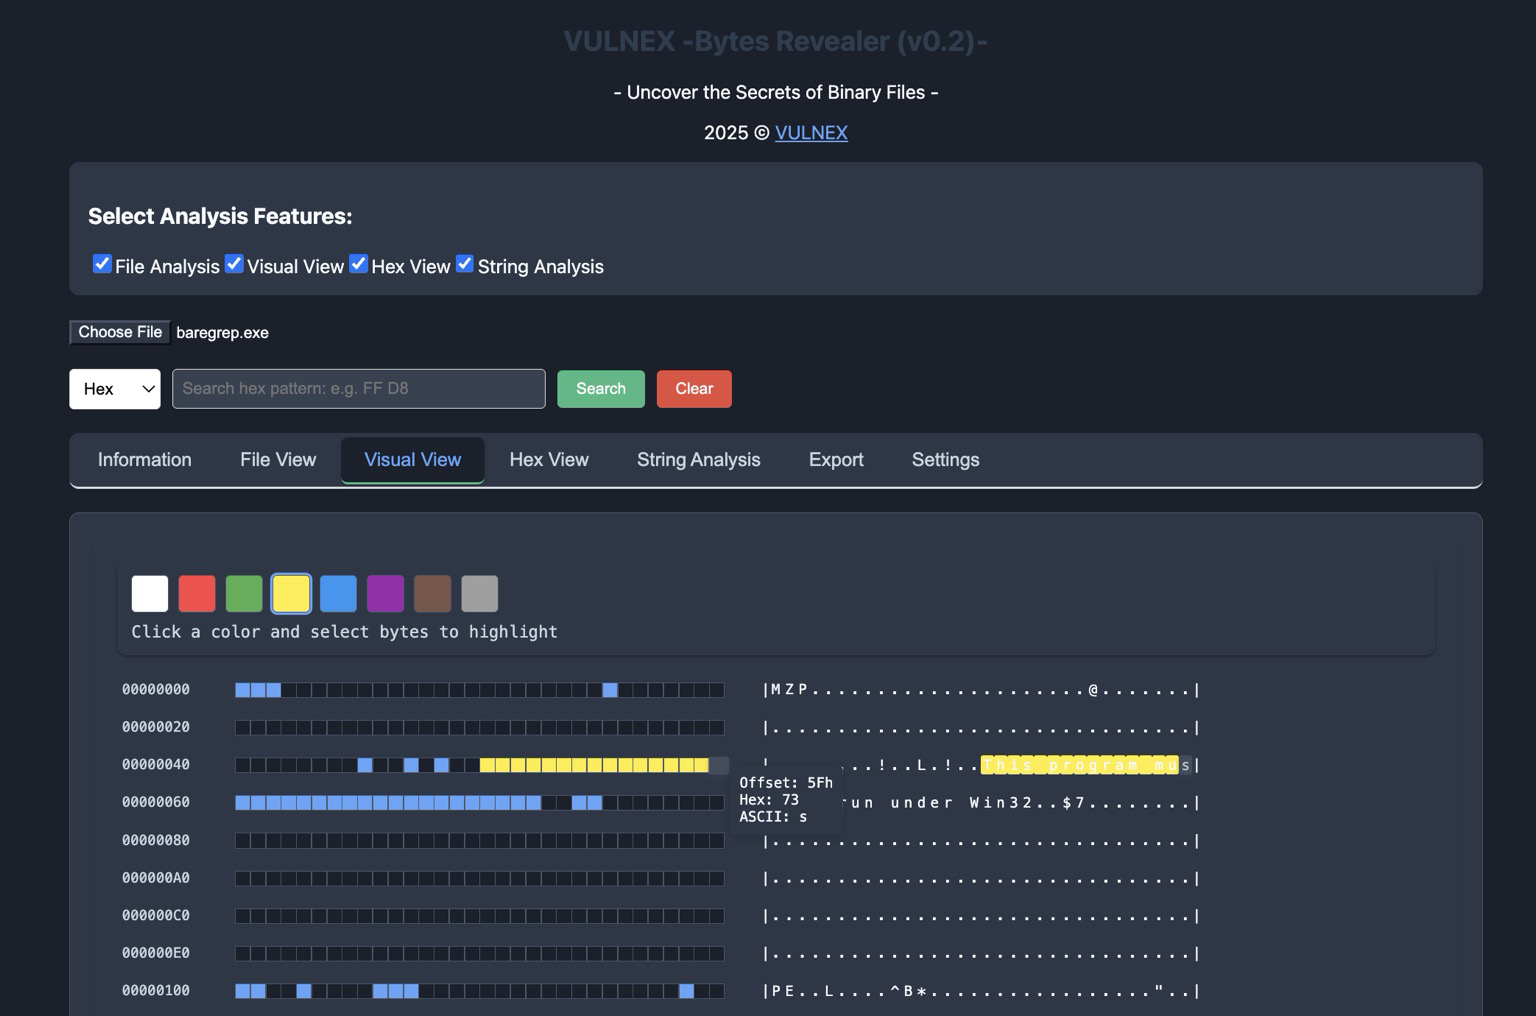Open the Hex View tab
This screenshot has height=1016, width=1536.
[x=549, y=460]
